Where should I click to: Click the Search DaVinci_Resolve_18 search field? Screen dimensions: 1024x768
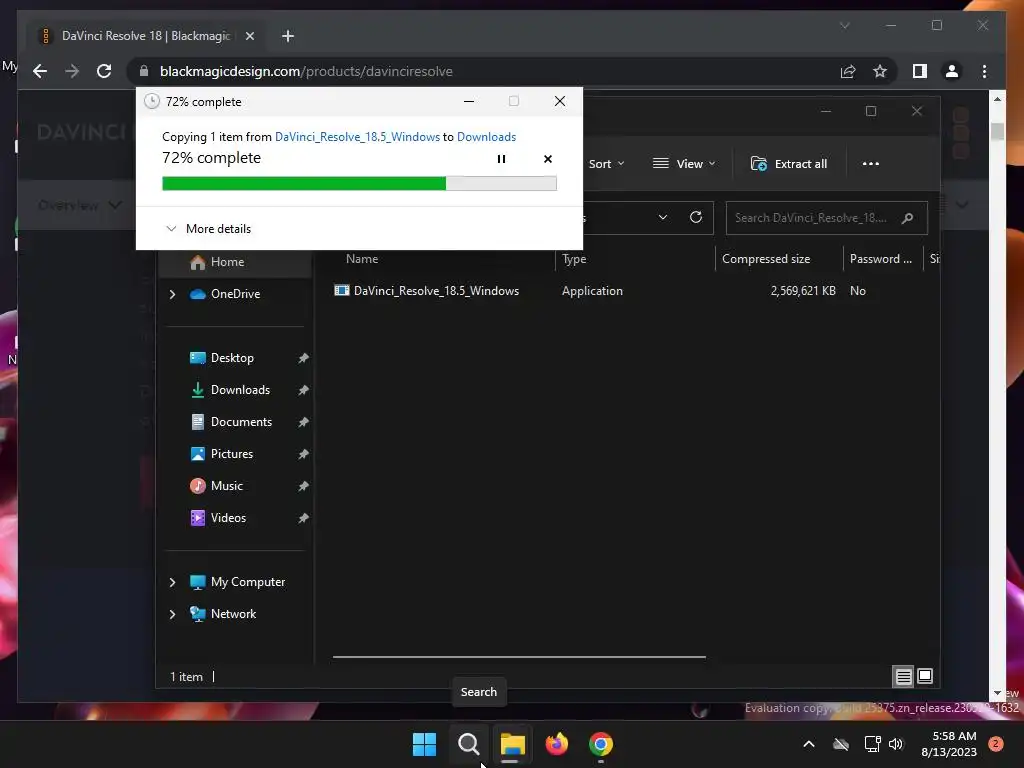[x=826, y=218]
